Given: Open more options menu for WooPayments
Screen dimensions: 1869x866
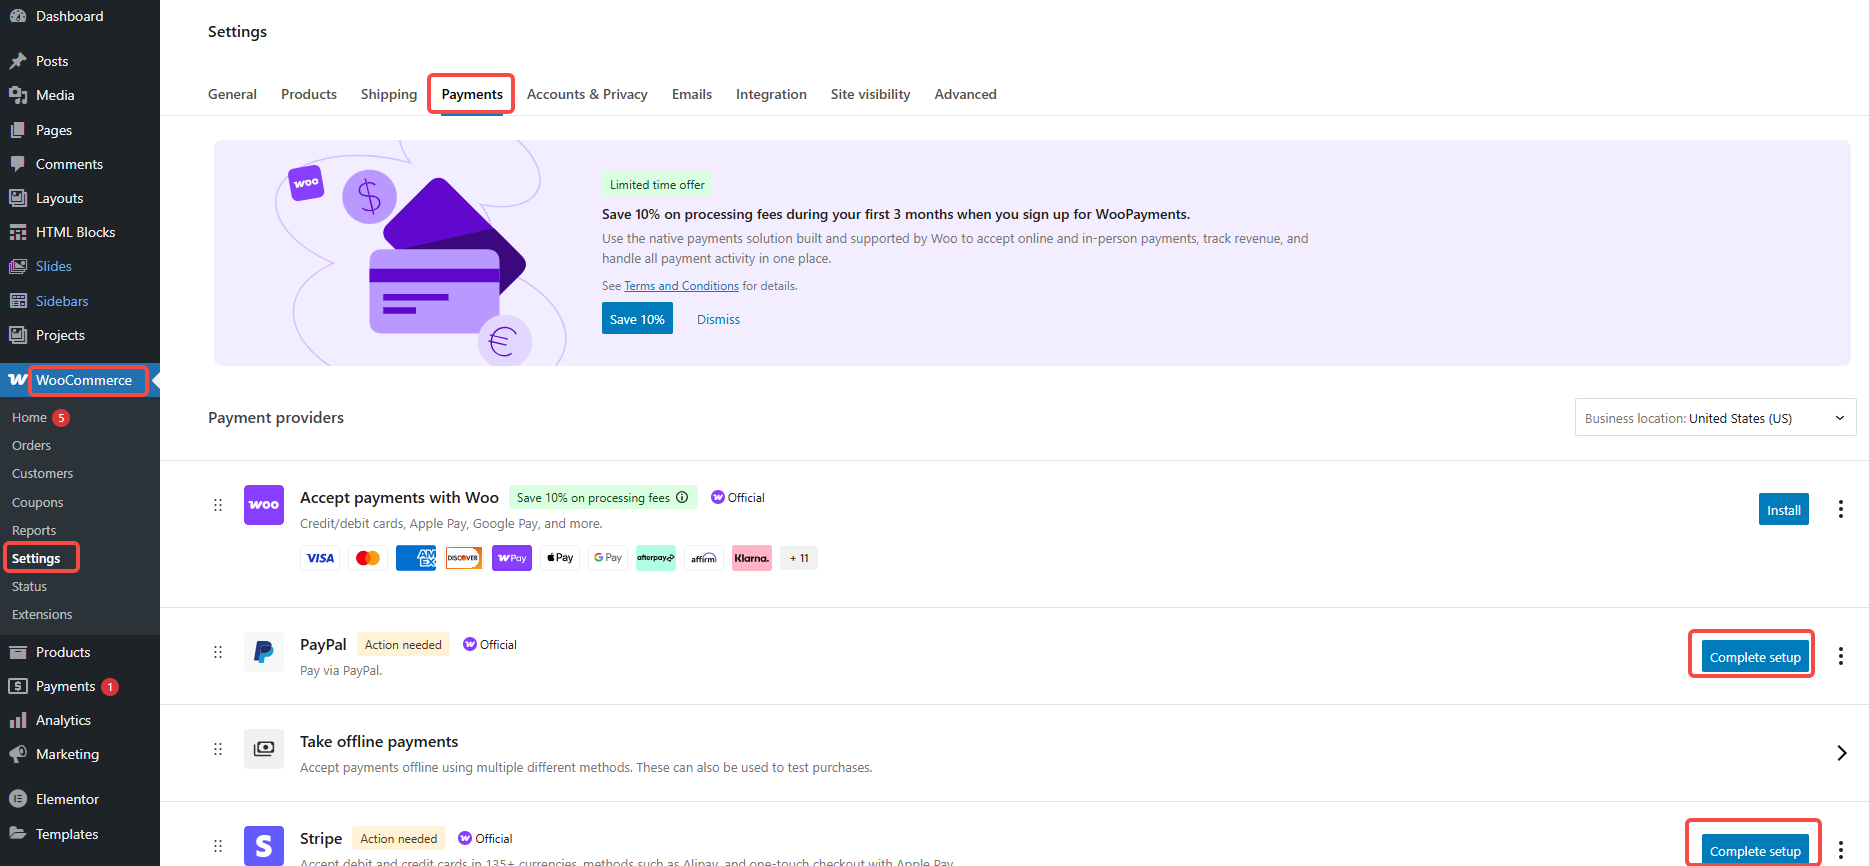Looking at the screenshot, I should (x=1840, y=509).
